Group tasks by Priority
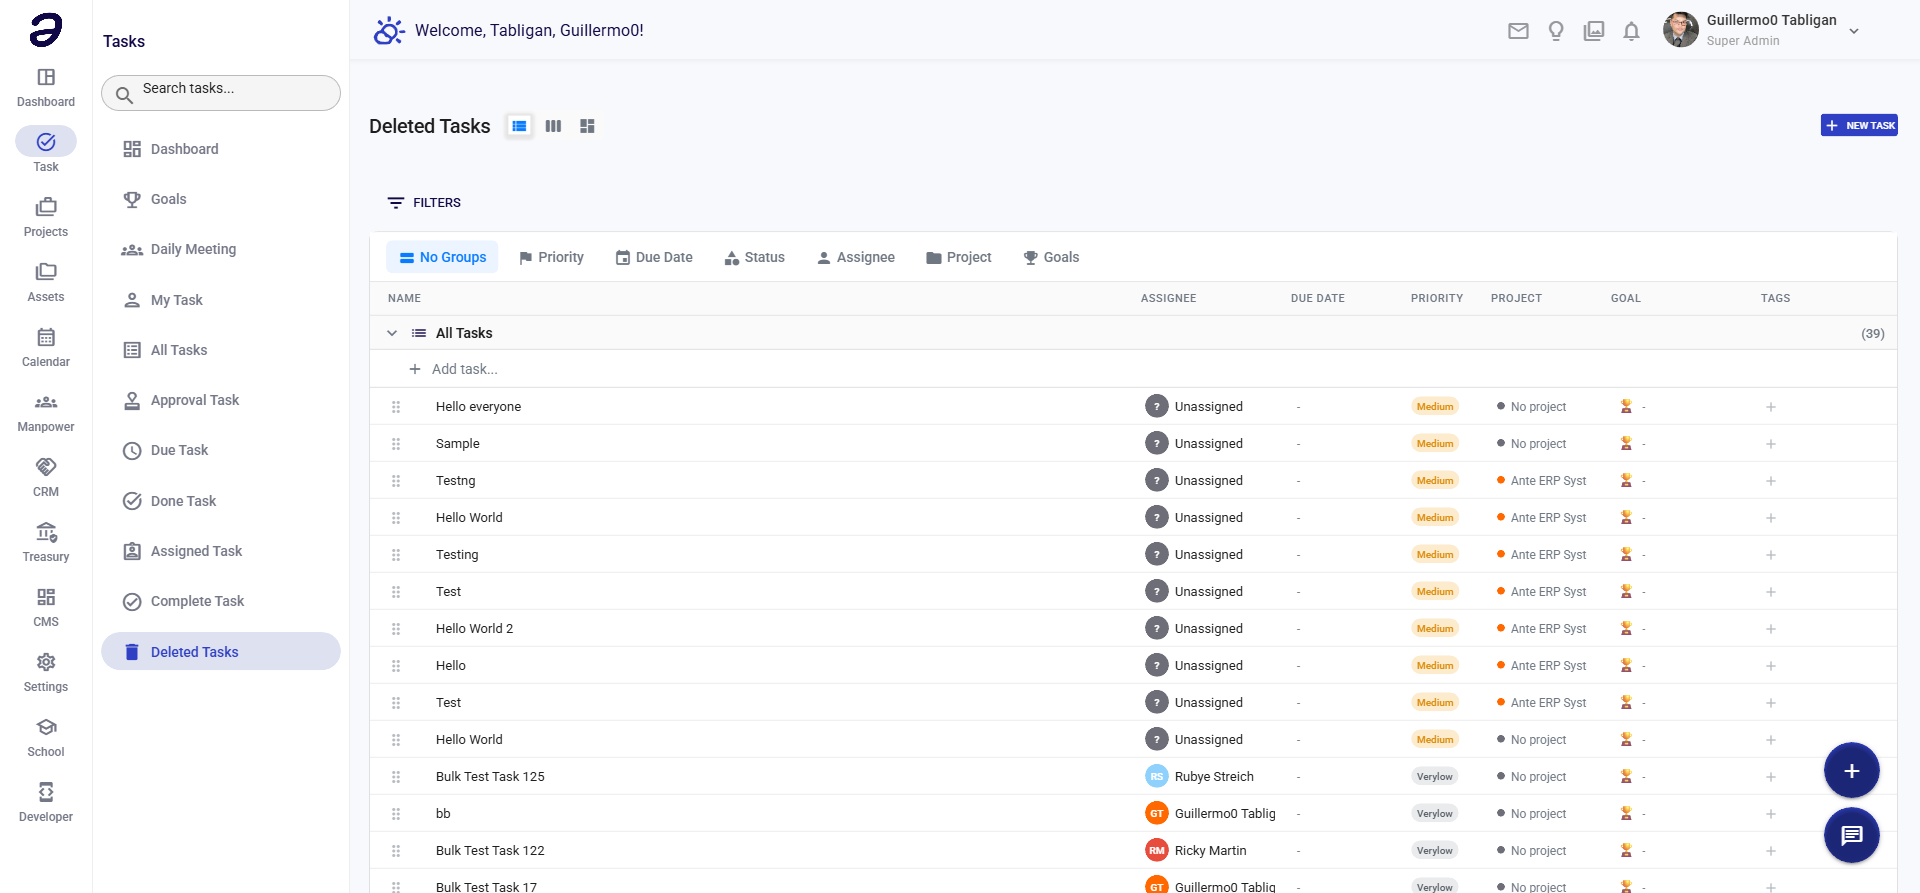The image size is (1920, 893). pyautogui.click(x=551, y=257)
